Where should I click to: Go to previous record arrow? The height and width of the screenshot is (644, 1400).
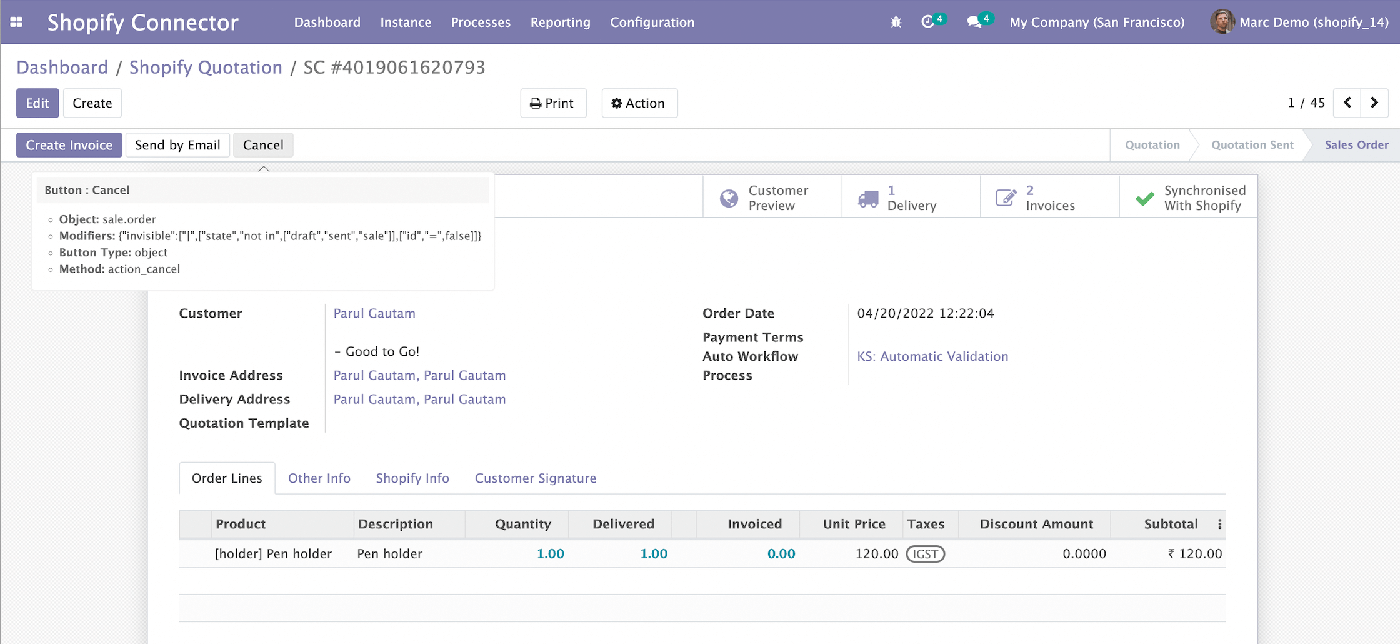click(1348, 103)
